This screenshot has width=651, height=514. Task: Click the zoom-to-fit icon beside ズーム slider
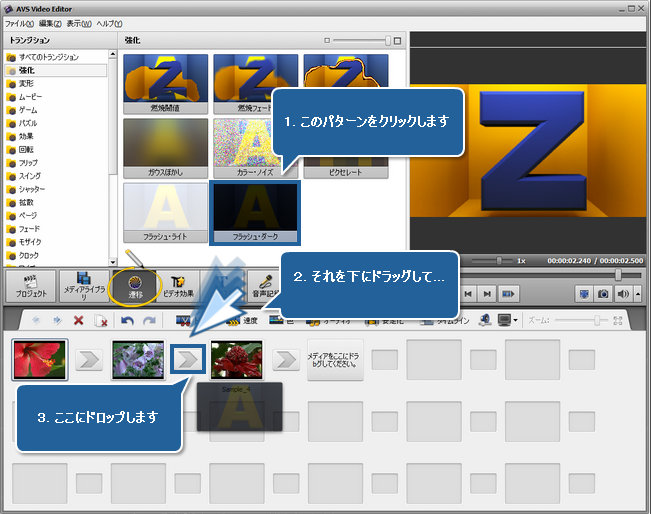click(618, 321)
